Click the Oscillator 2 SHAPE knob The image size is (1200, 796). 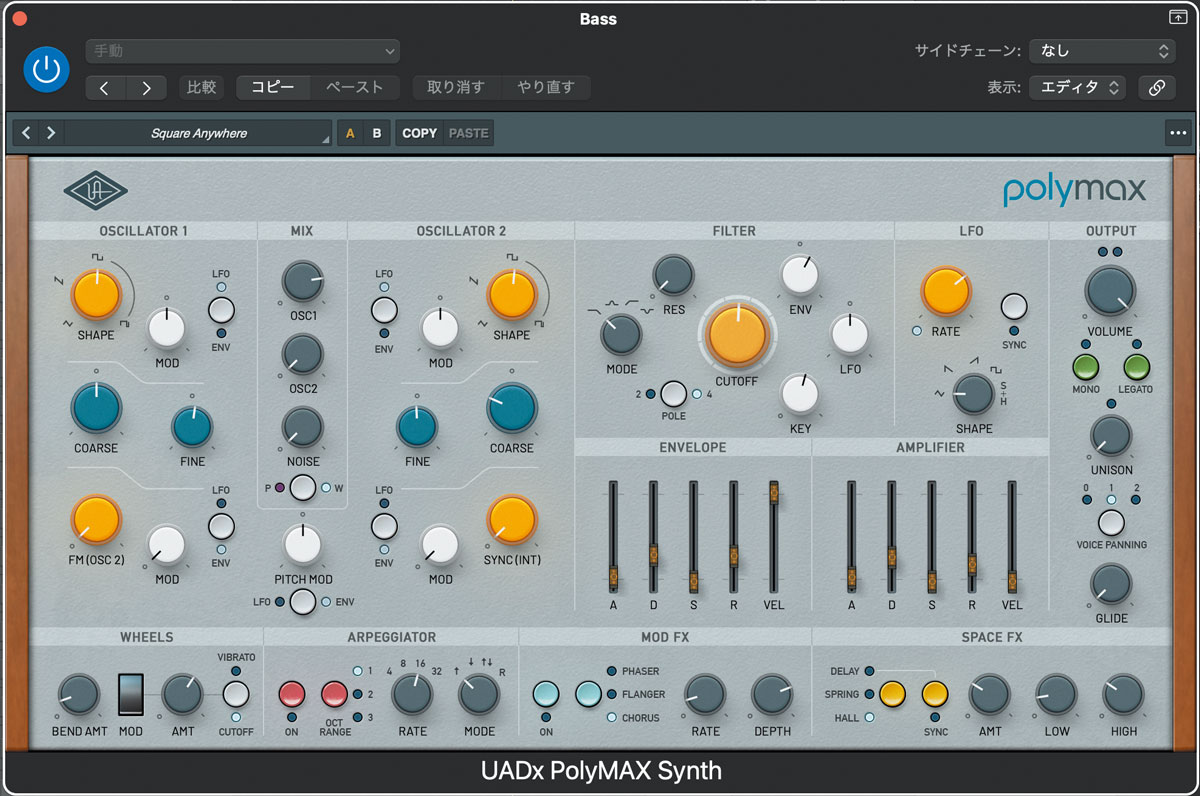tap(511, 294)
